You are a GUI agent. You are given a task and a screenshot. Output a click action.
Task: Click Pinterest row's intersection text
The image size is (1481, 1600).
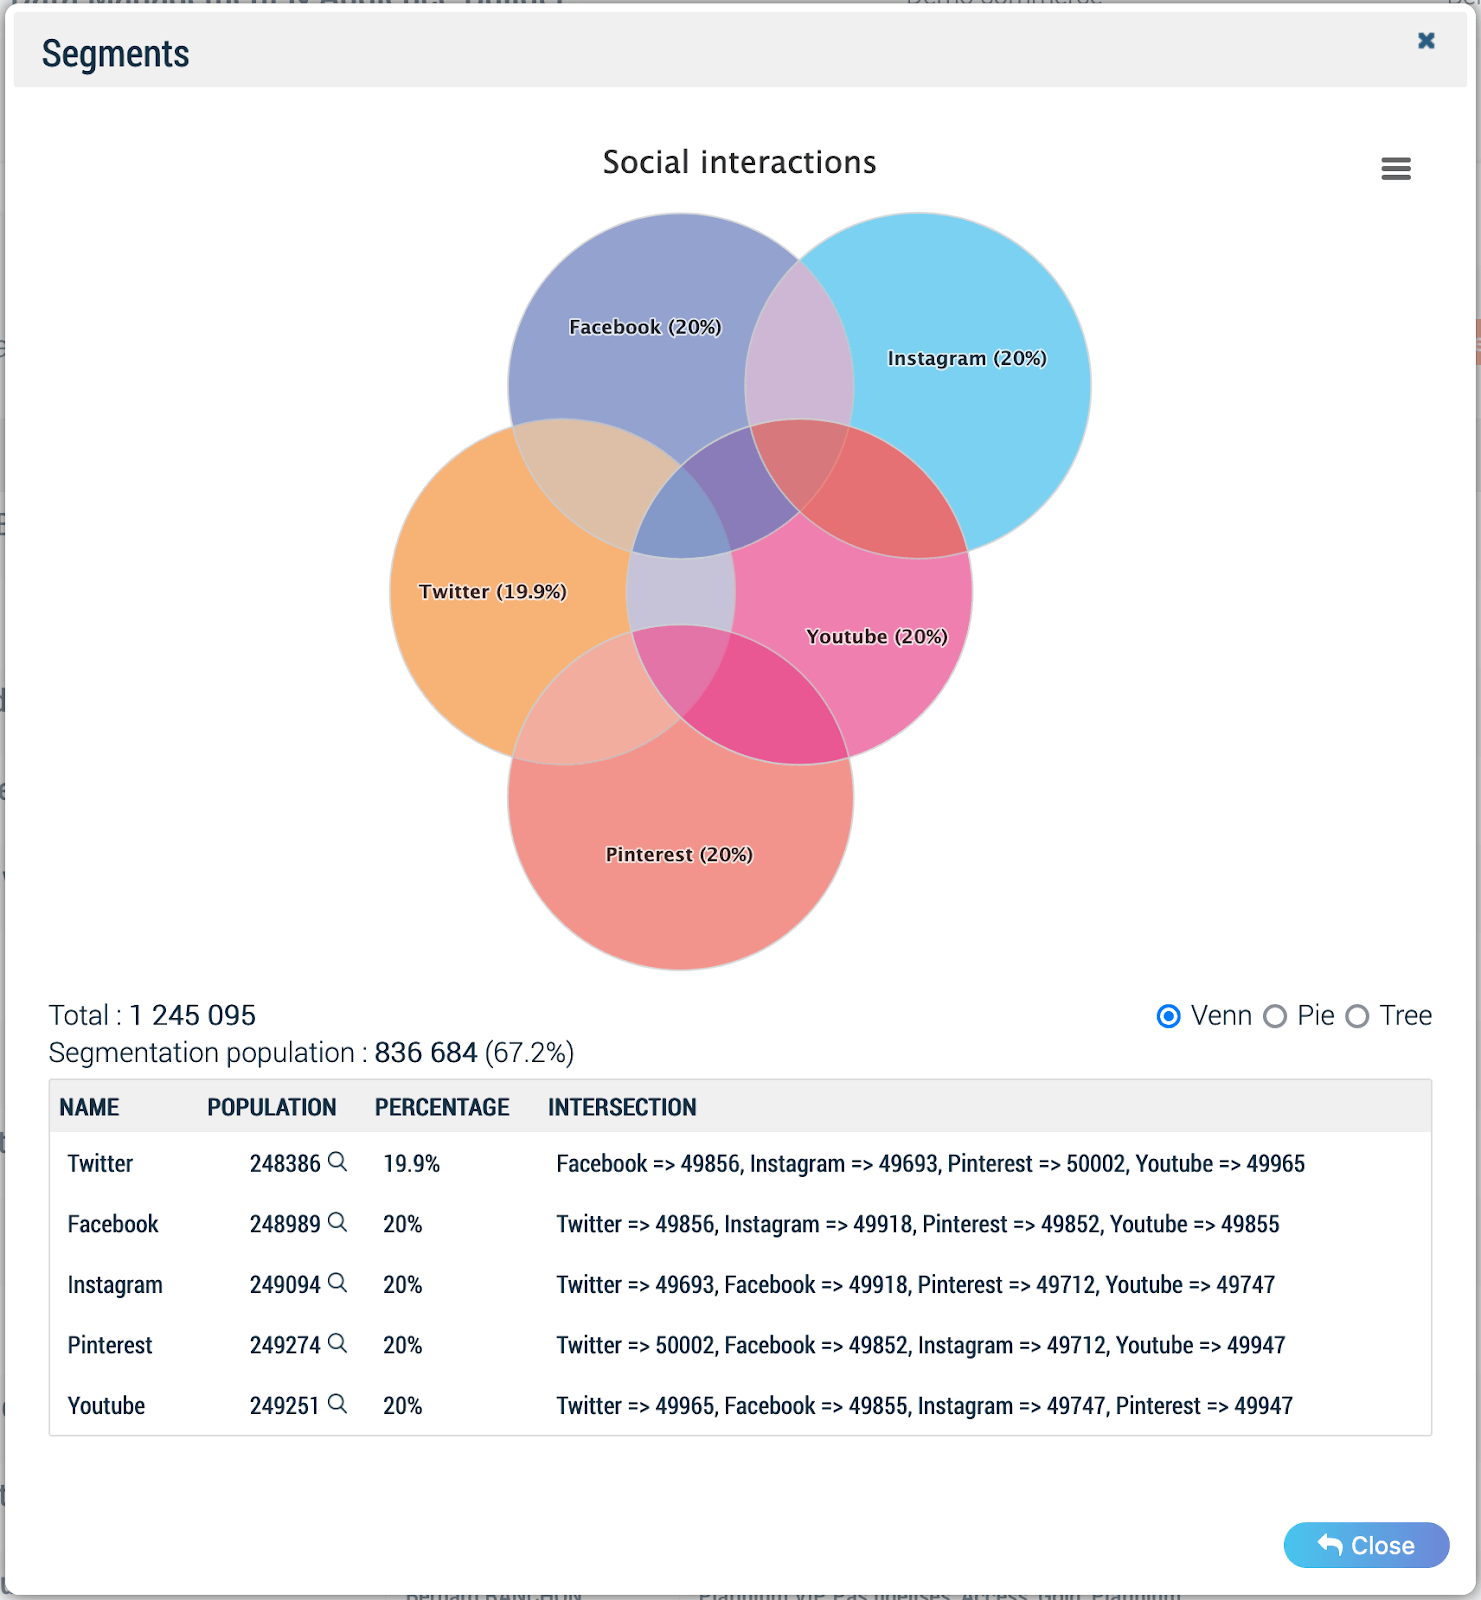click(x=921, y=1345)
